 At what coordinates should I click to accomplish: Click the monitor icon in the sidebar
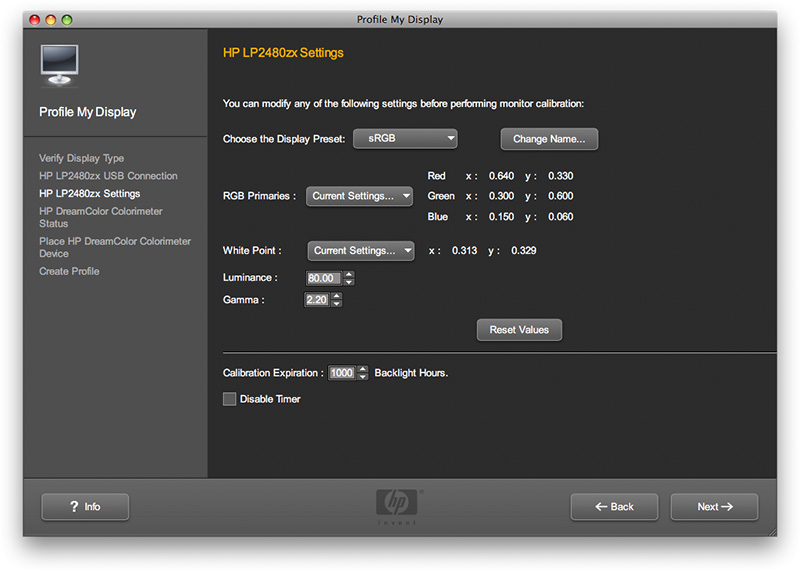coord(59,65)
